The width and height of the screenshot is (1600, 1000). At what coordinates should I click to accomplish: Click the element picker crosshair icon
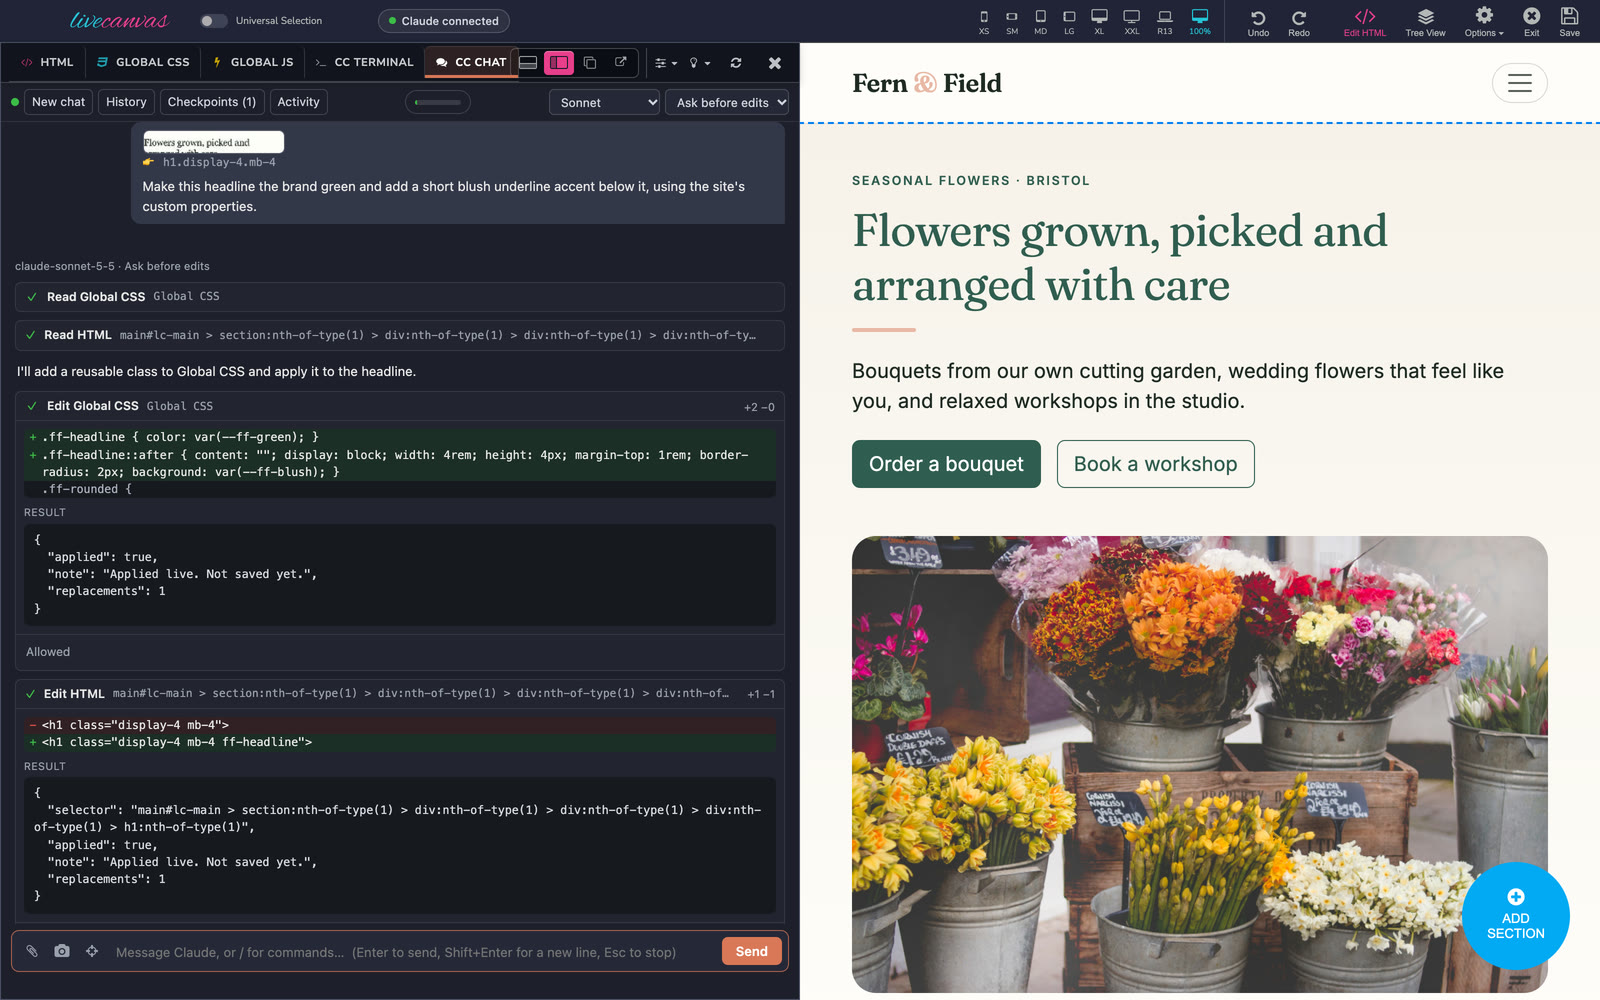click(92, 951)
